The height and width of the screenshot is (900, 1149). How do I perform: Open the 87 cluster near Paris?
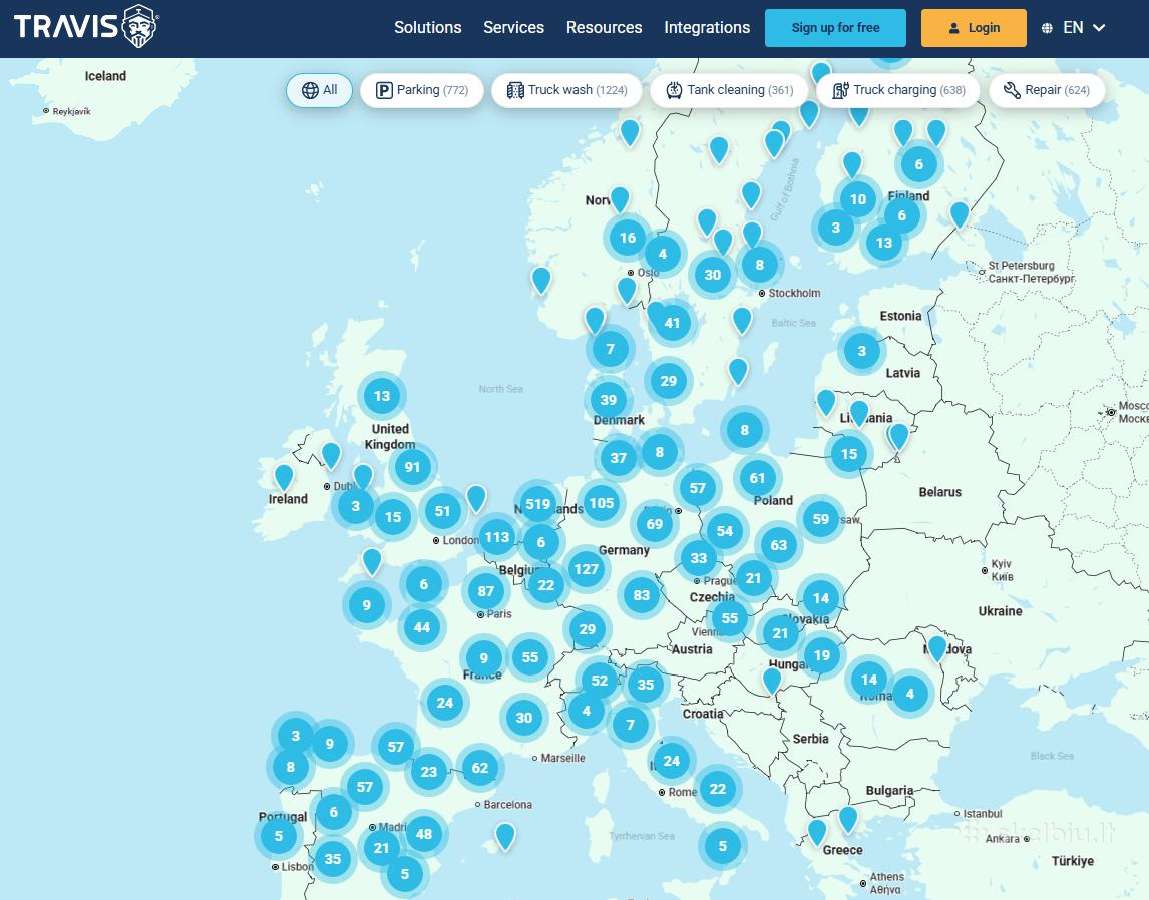(486, 591)
